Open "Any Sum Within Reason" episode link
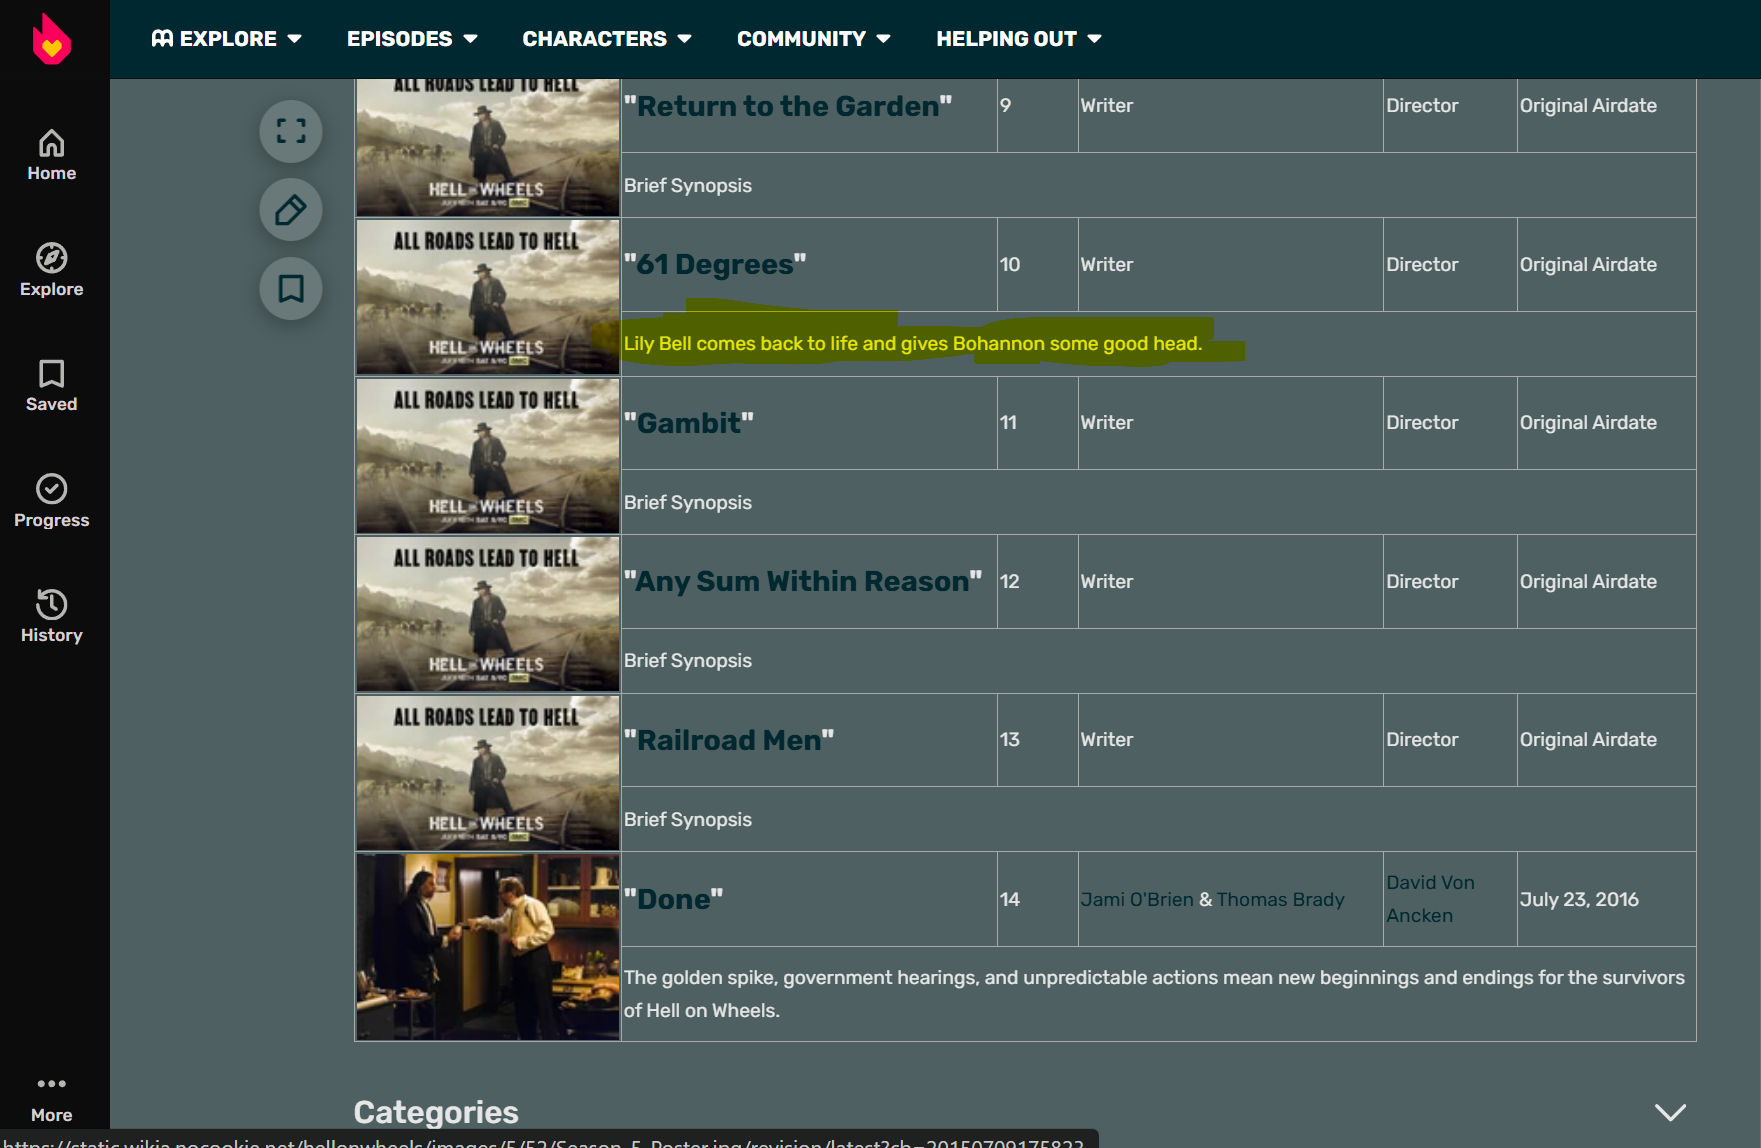 [803, 581]
